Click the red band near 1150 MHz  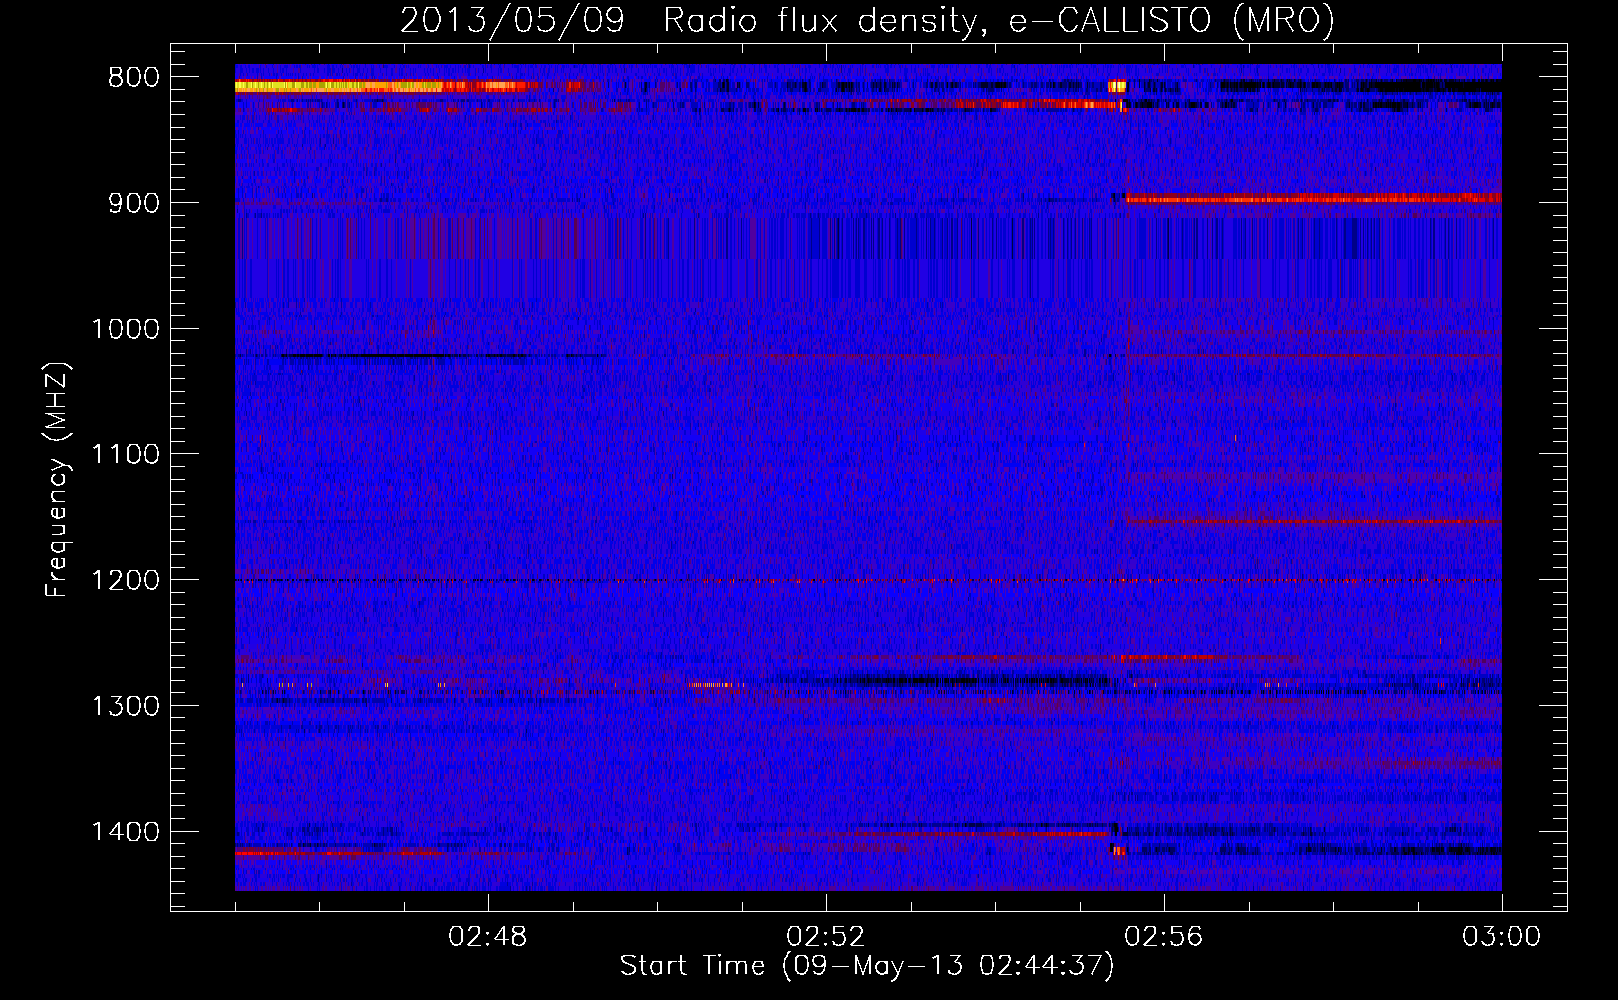1314,521
